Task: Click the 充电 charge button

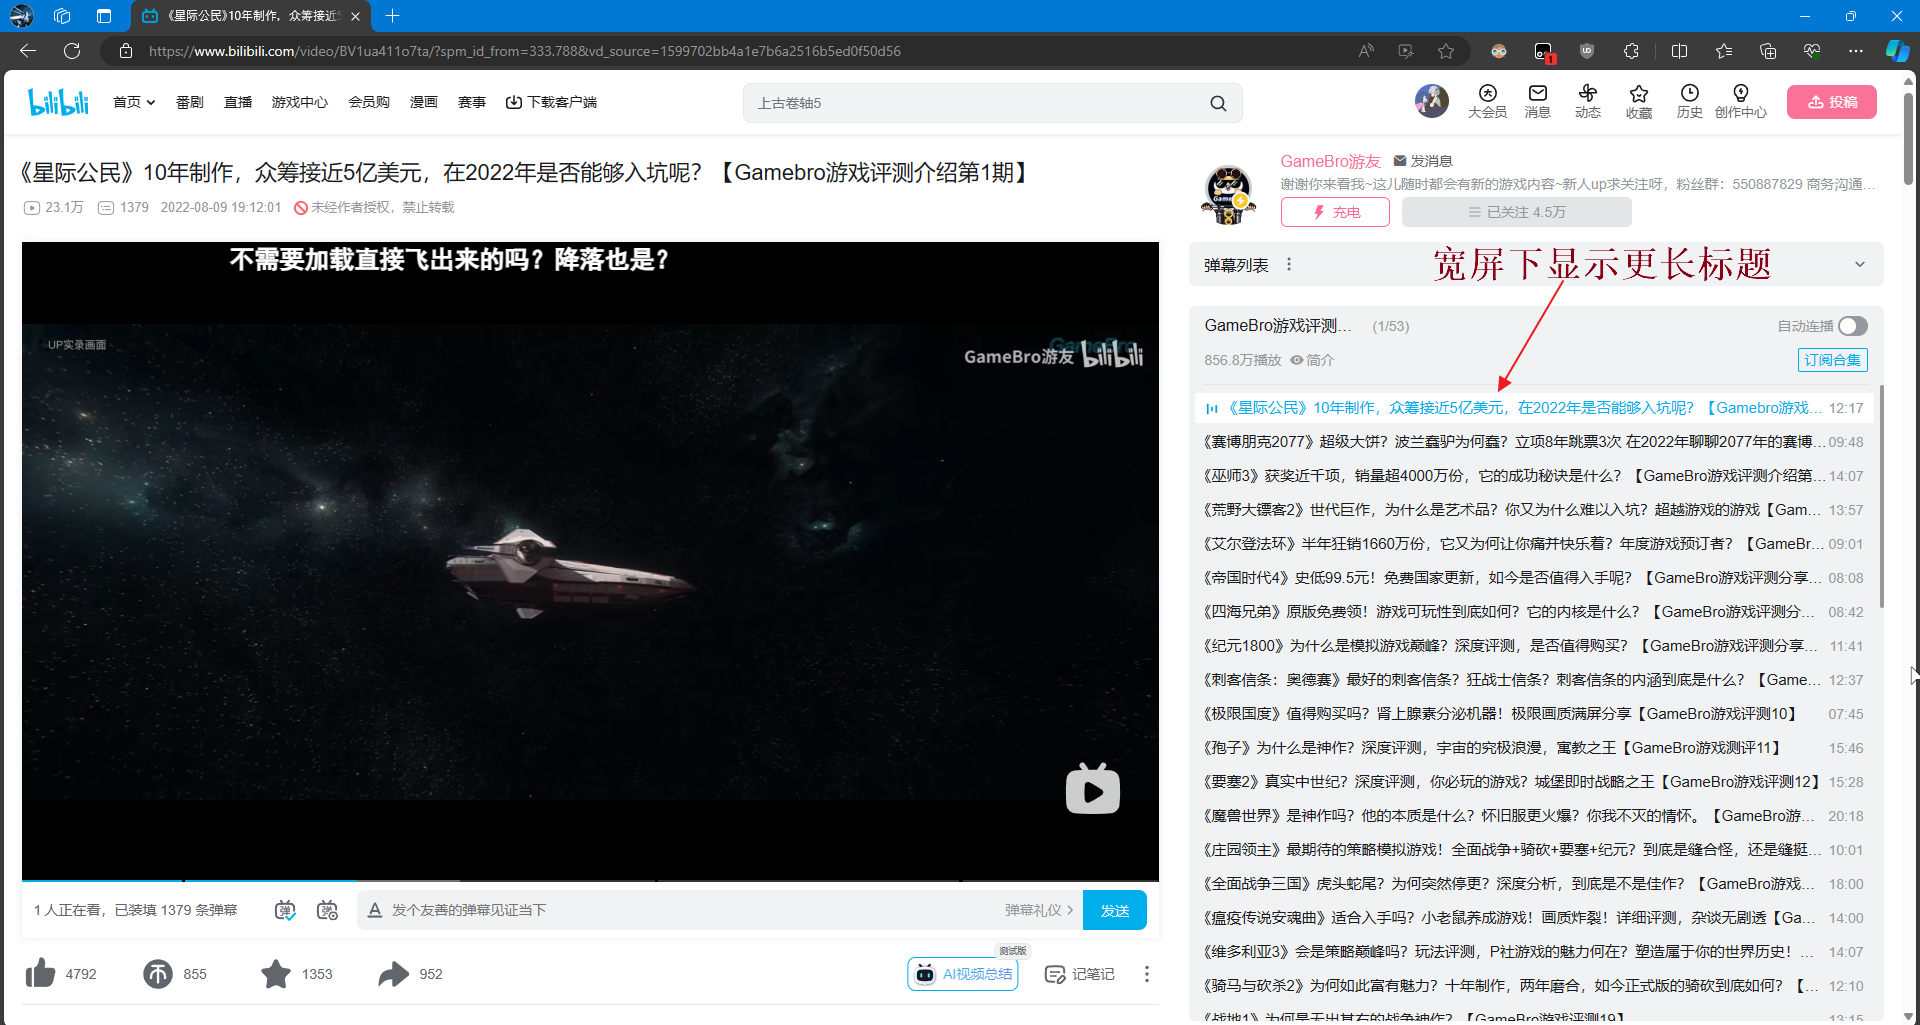Action: coord(1335,212)
